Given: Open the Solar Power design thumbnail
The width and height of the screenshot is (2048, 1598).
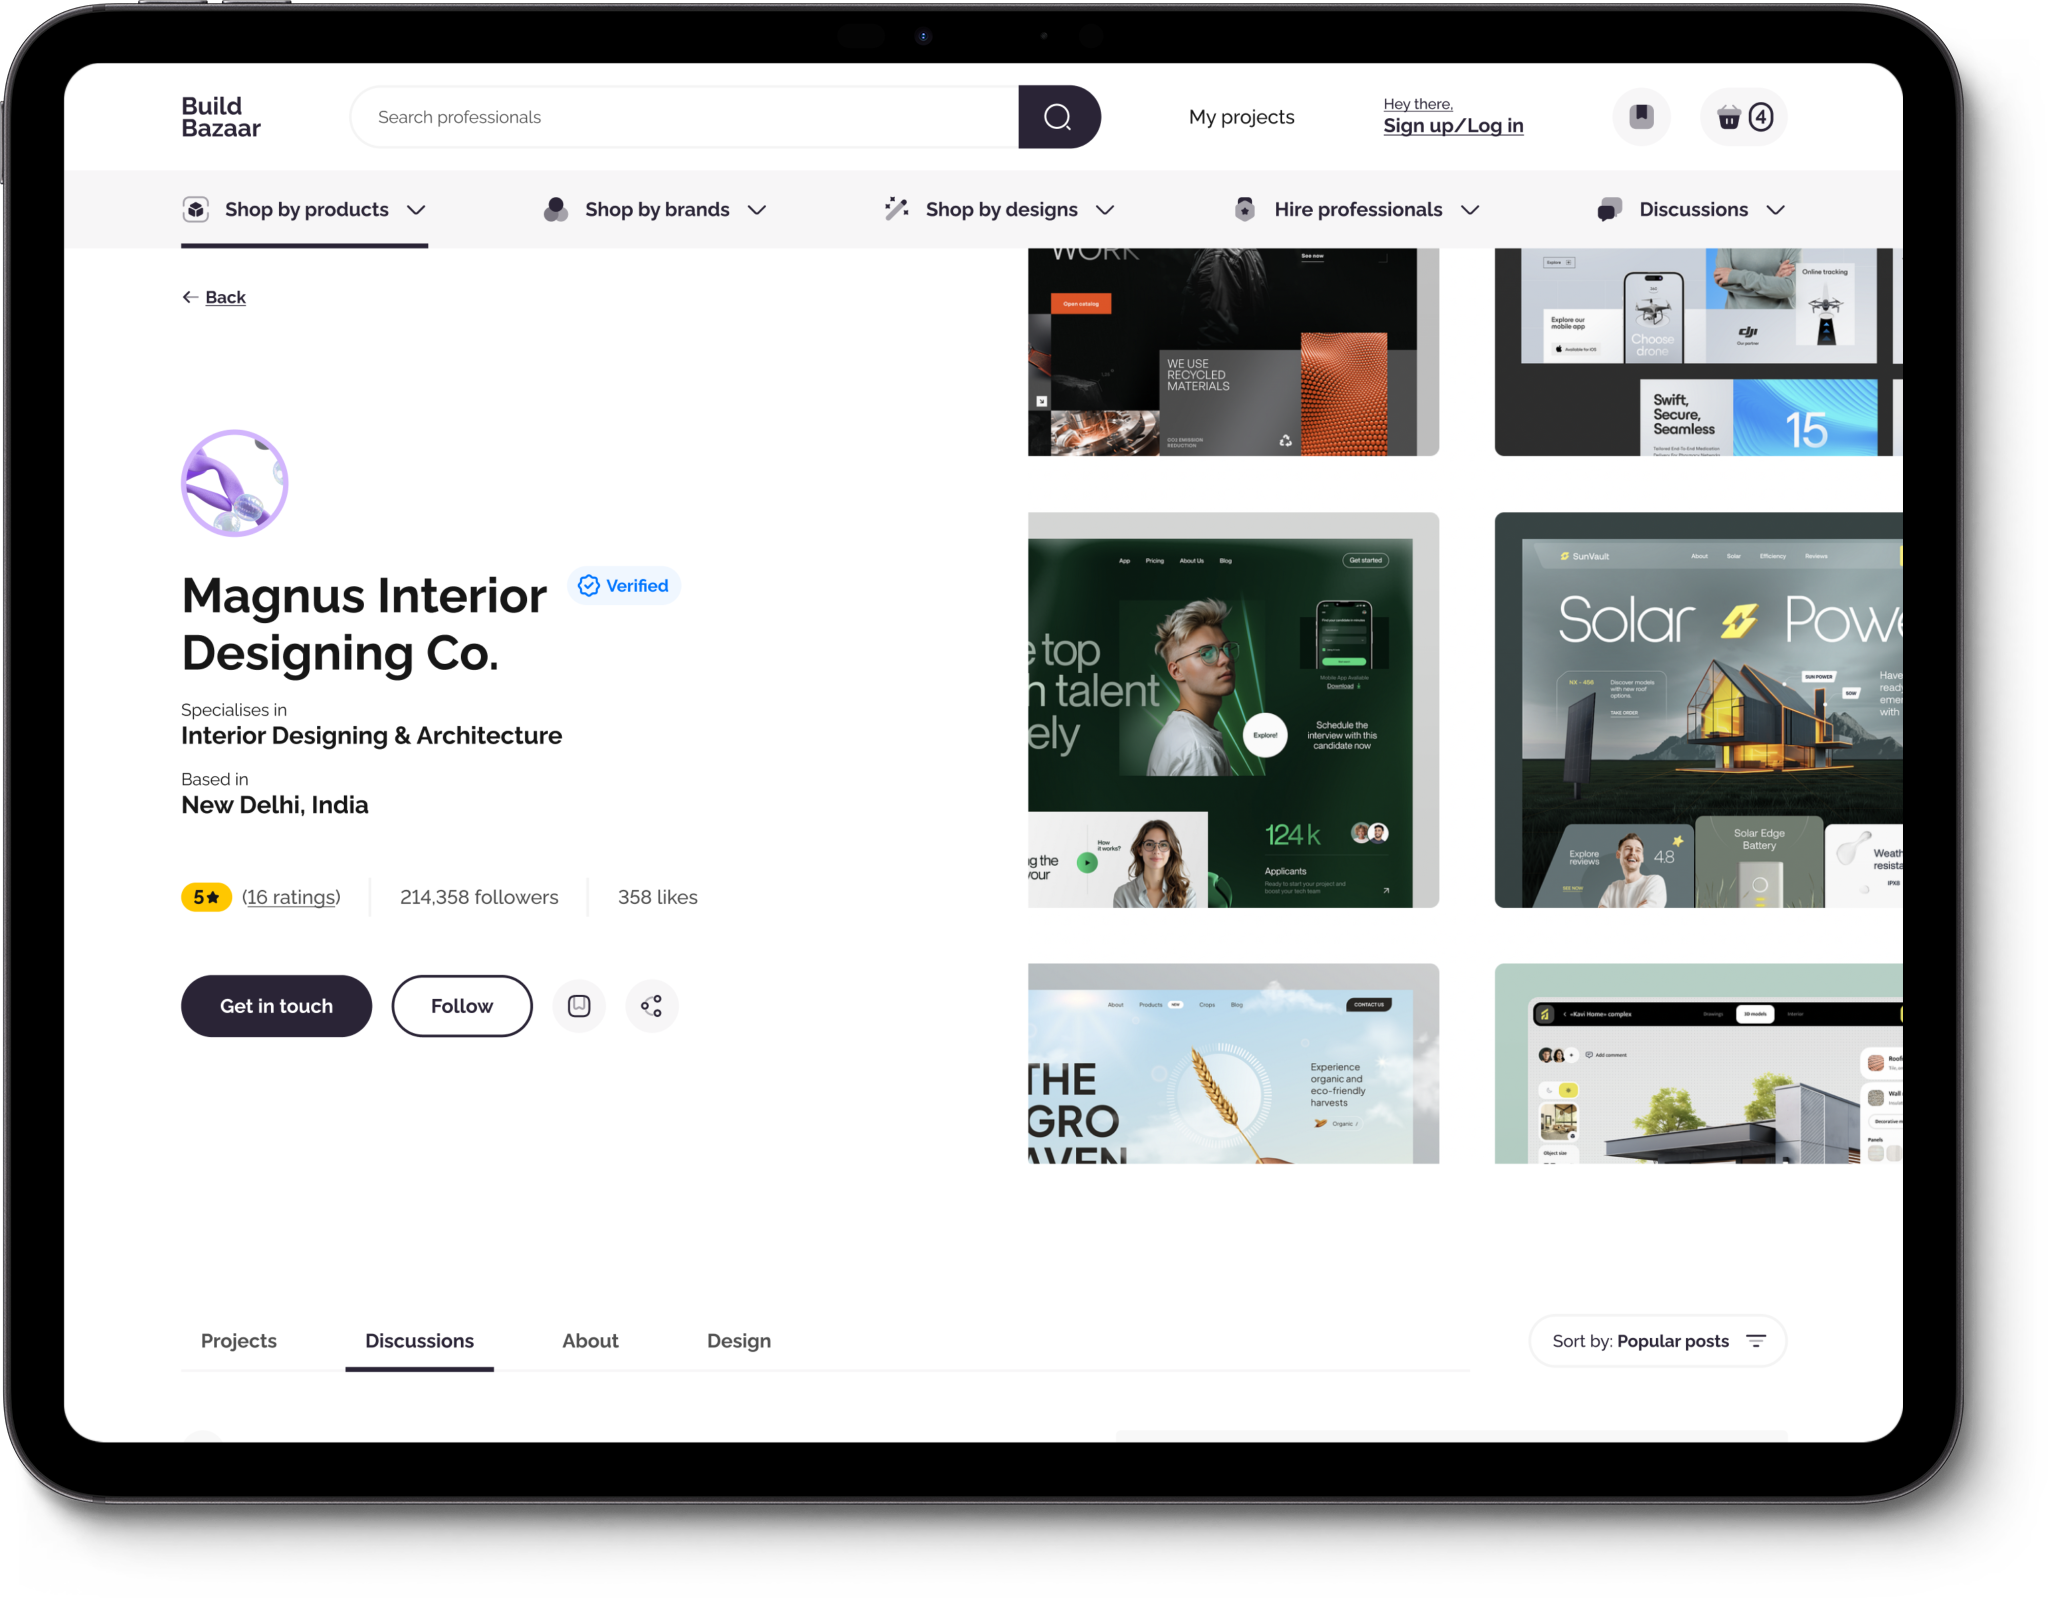Looking at the screenshot, I should [x=1697, y=710].
